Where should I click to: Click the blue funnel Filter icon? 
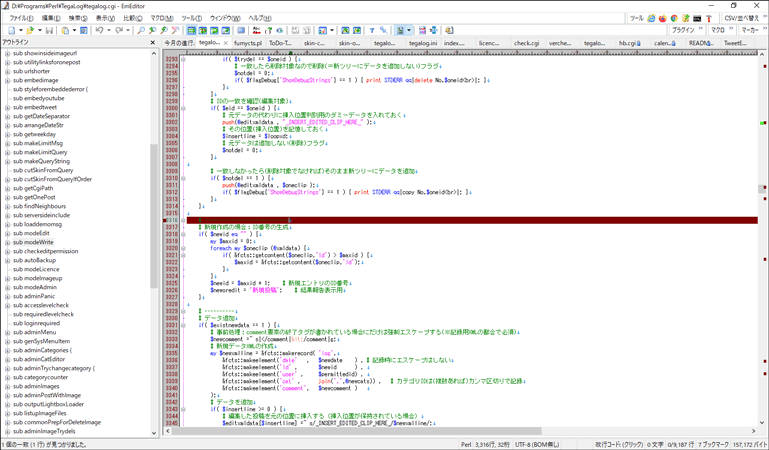[x=372, y=30]
